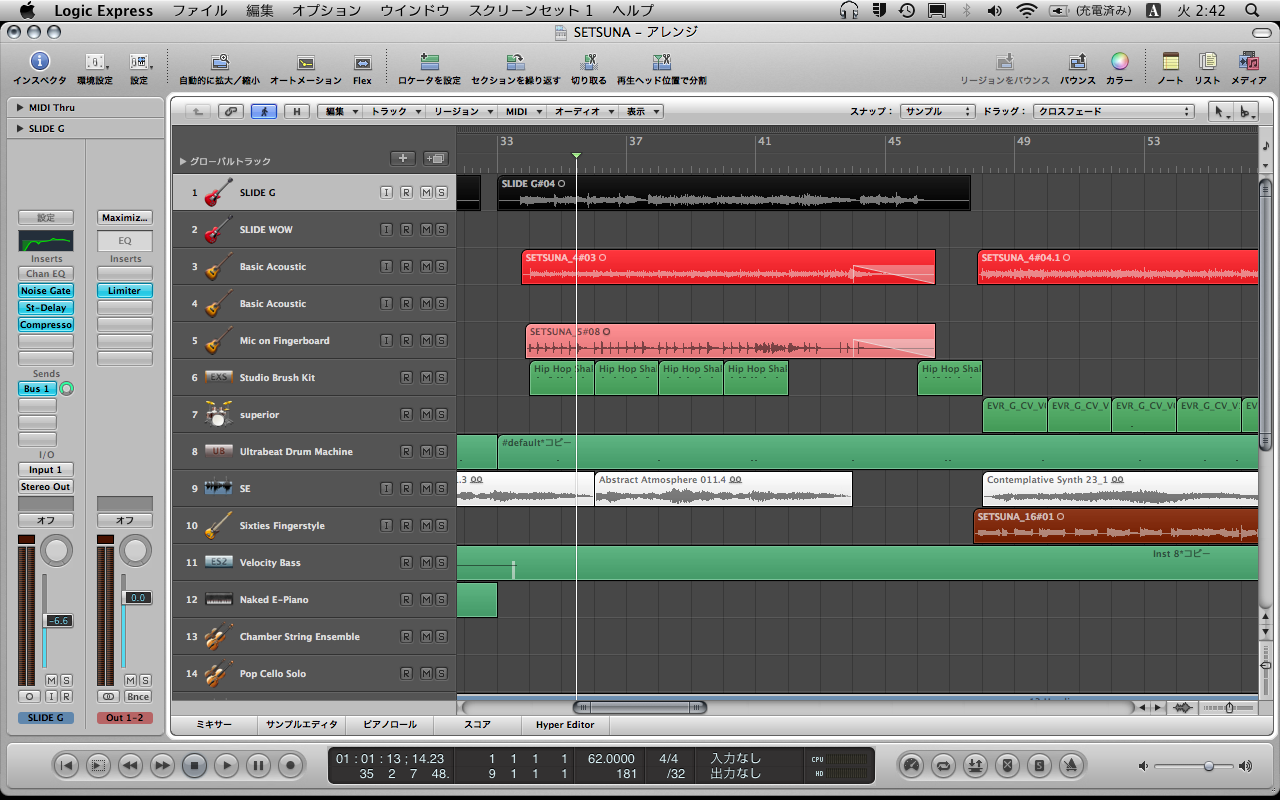
Task: Click the hierarchy up arrow button
Action: coord(198,111)
